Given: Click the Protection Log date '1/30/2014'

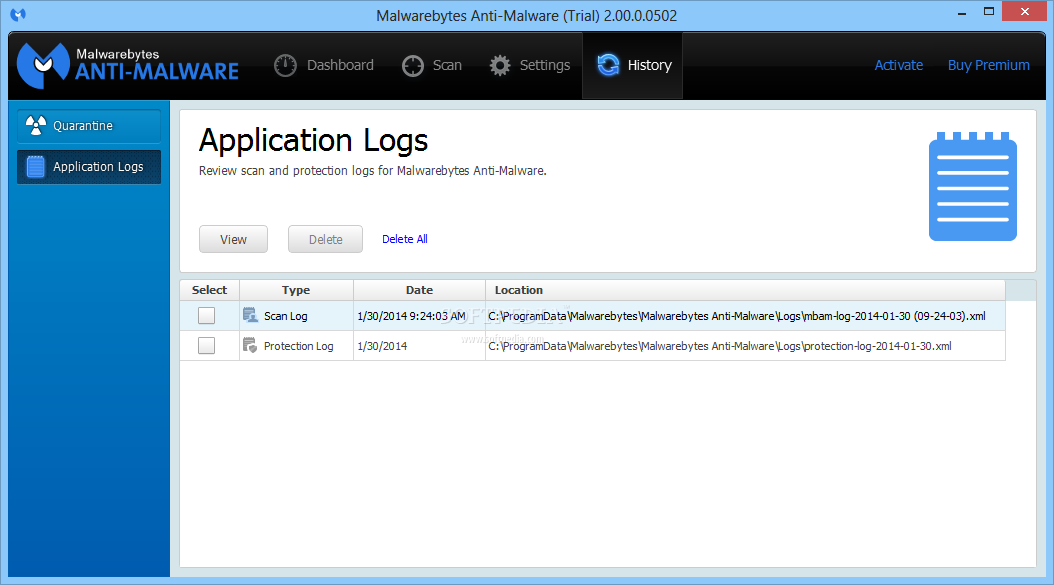Looking at the screenshot, I should [x=382, y=346].
